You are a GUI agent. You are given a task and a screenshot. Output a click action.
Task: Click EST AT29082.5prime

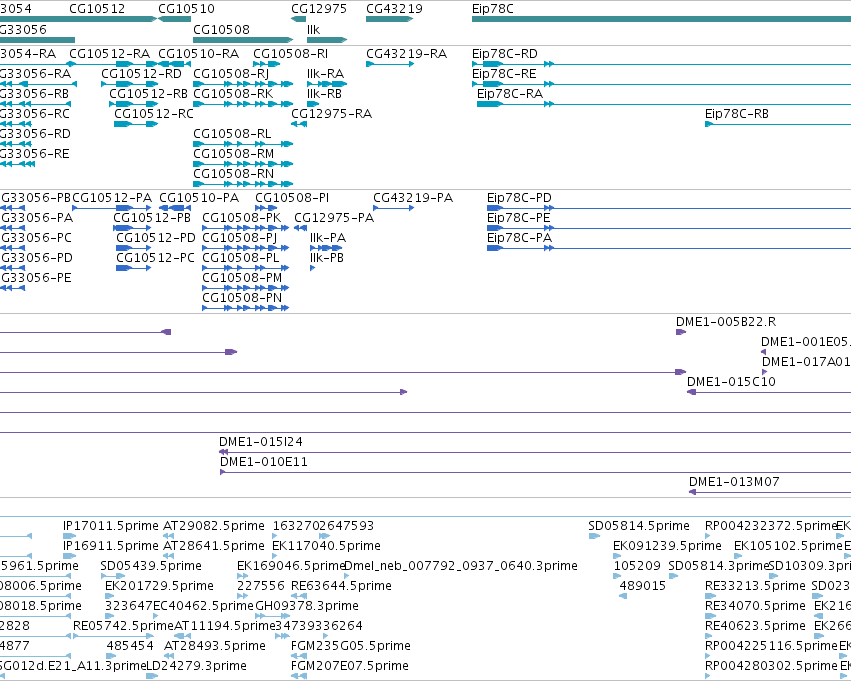pyautogui.click(x=214, y=526)
